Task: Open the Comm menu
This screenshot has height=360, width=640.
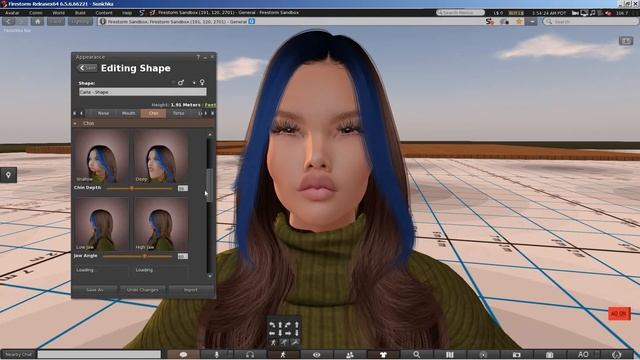Action: [36, 13]
